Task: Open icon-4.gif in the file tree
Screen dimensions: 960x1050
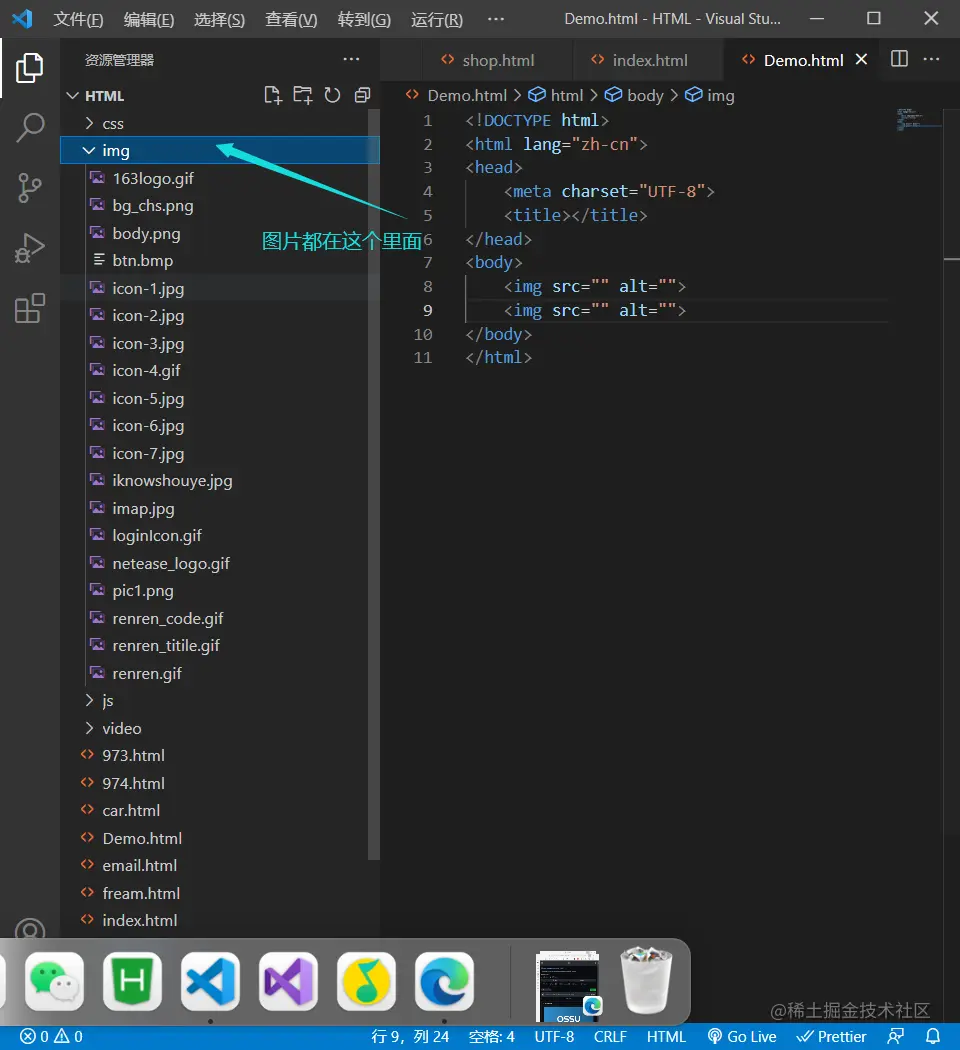Action: click(x=146, y=370)
